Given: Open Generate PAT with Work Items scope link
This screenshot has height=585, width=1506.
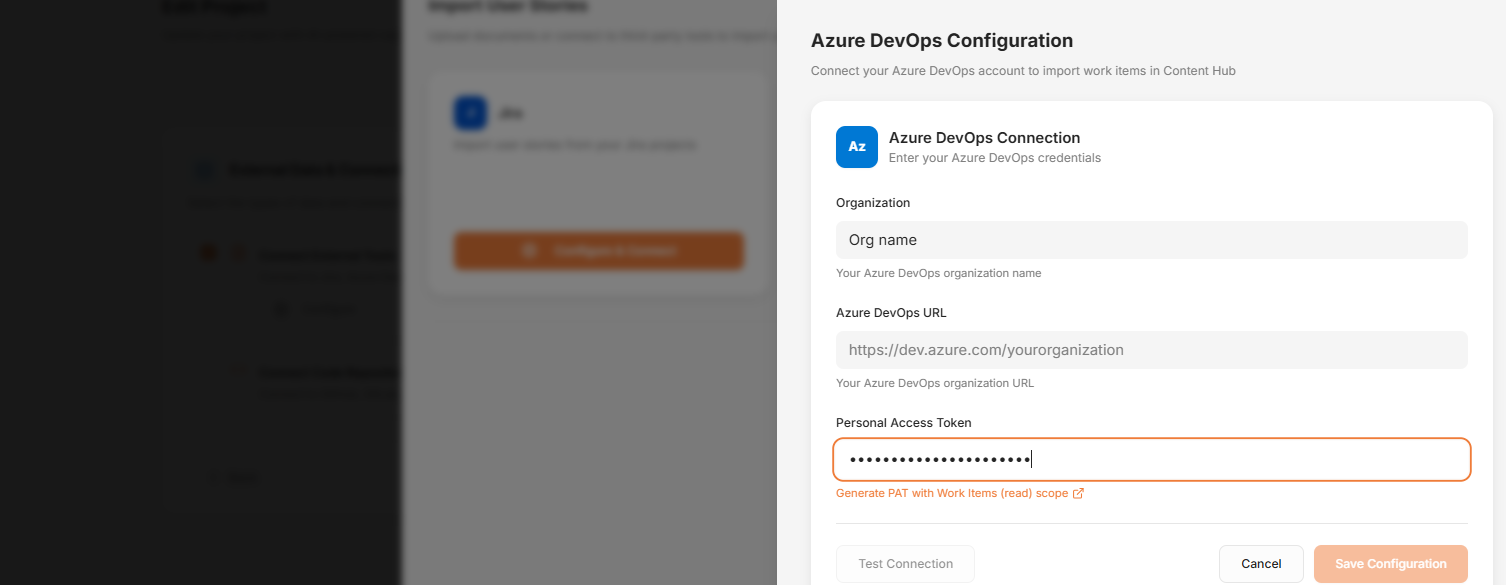Looking at the screenshot, I should pos(951,494).
